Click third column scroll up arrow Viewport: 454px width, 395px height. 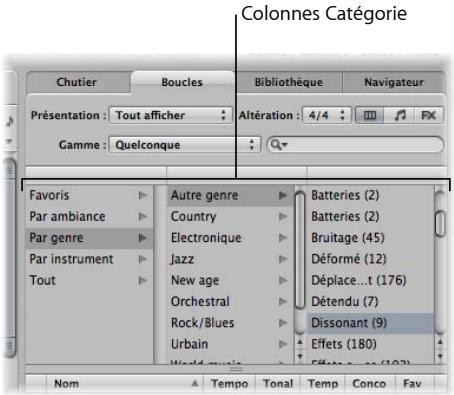click(440, 342)
